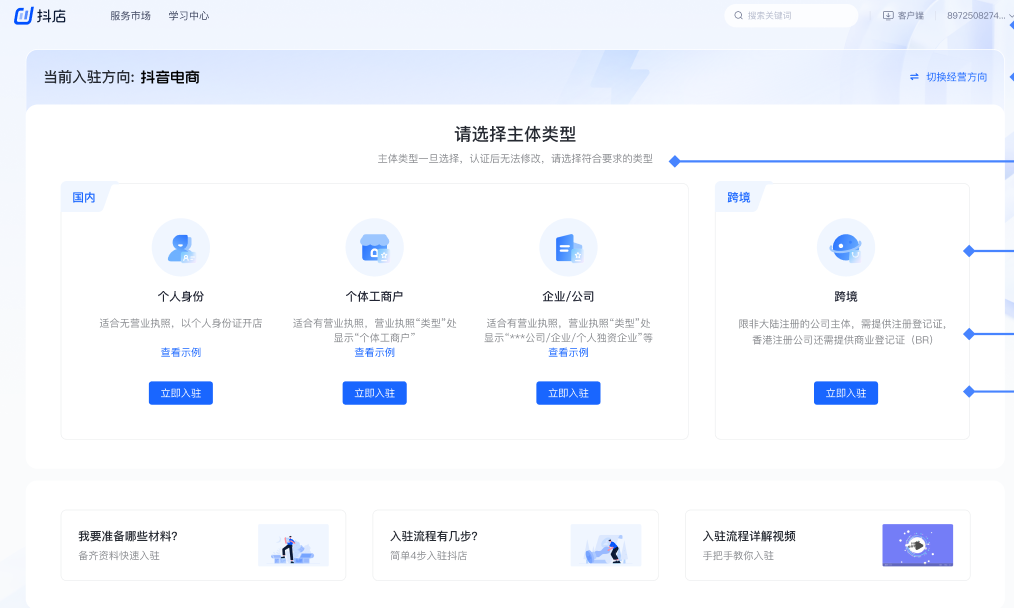
Task: Click the 抖店 logo icon
Action: [23, 16]
